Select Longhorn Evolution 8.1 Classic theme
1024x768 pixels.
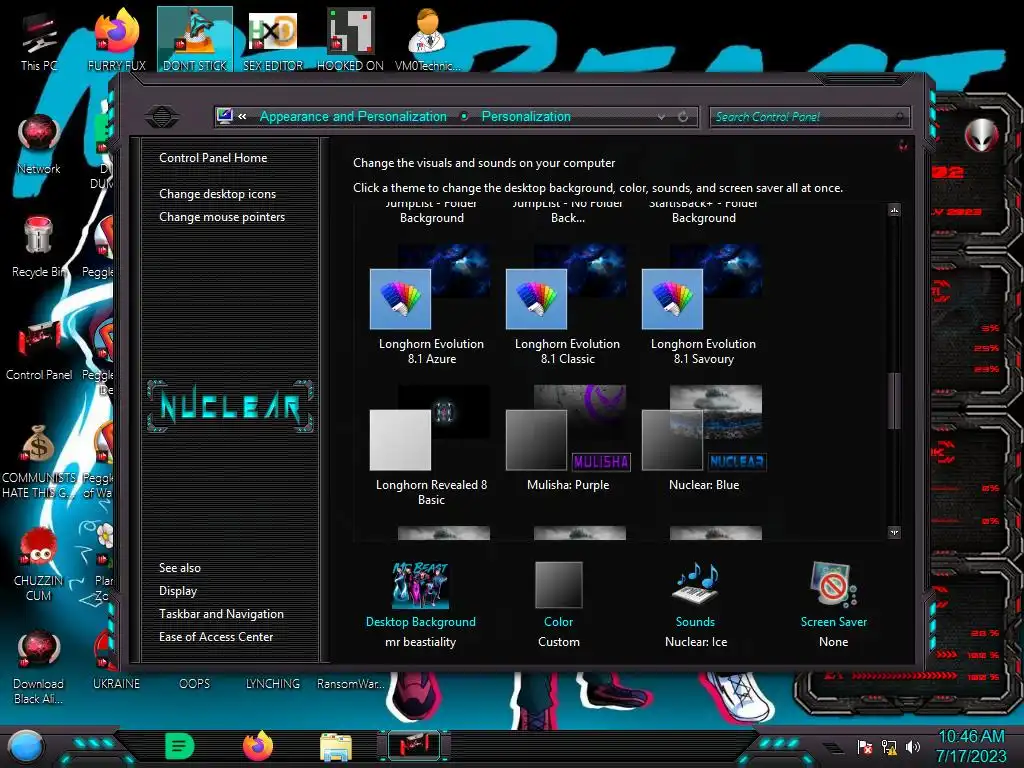pos(567,304)
